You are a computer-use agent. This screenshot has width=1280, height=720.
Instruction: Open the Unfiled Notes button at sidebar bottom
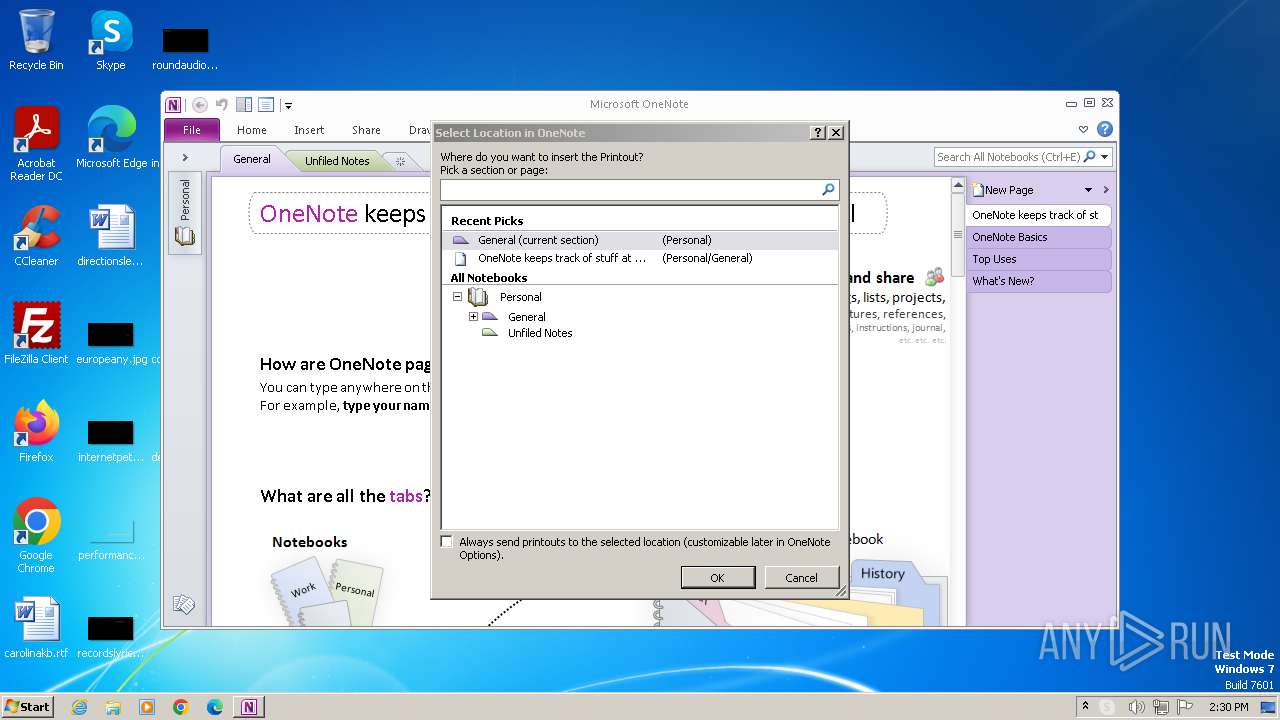(x=183, y=604)
